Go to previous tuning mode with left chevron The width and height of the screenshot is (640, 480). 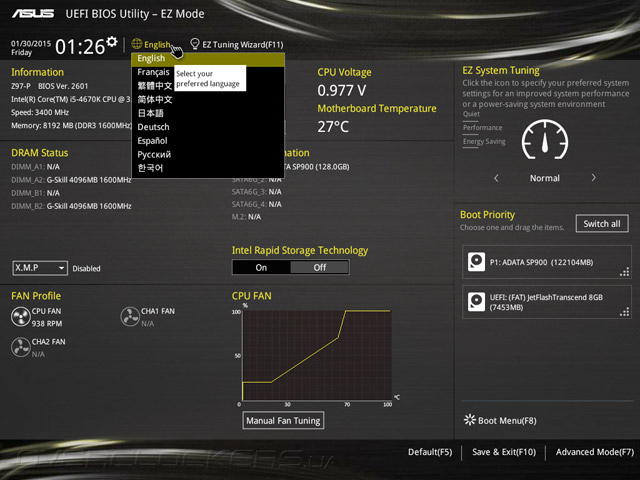[496, 178]
